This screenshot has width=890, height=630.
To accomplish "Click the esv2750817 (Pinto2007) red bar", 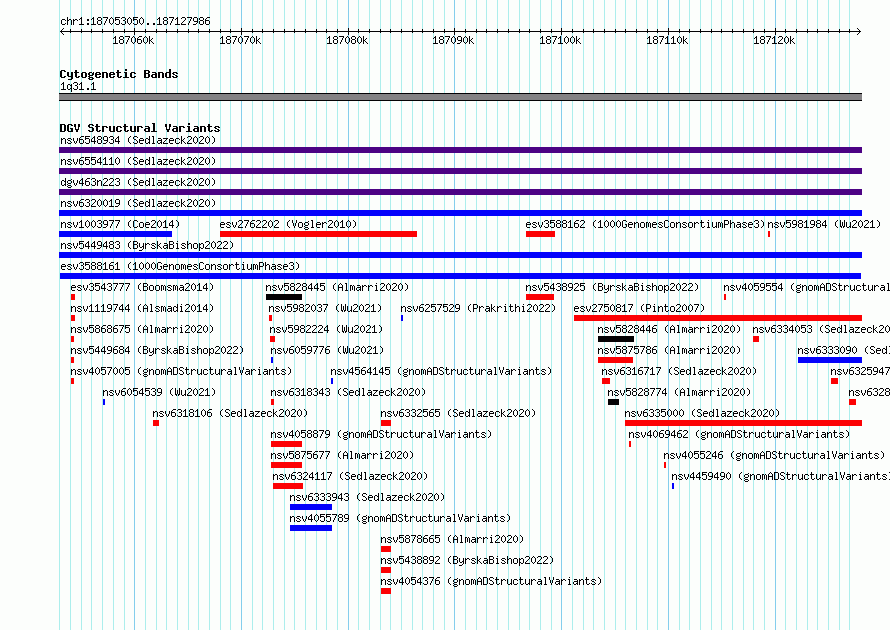I will 718,318.
